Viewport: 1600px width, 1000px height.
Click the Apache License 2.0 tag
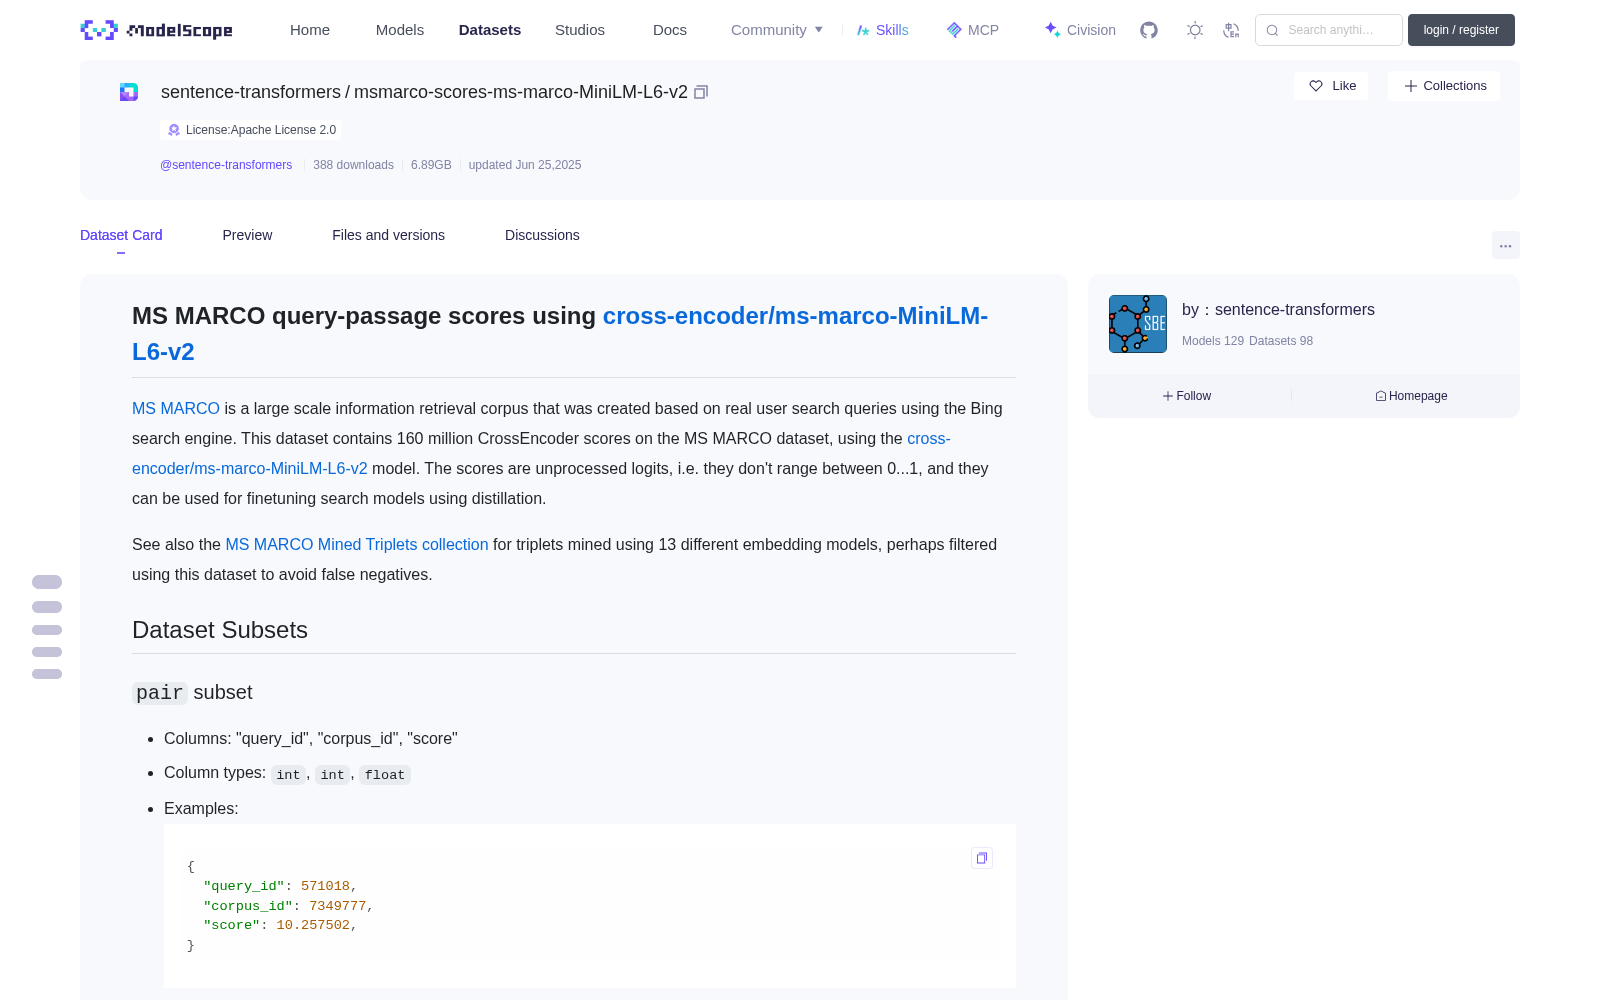(x=250, y=130)
